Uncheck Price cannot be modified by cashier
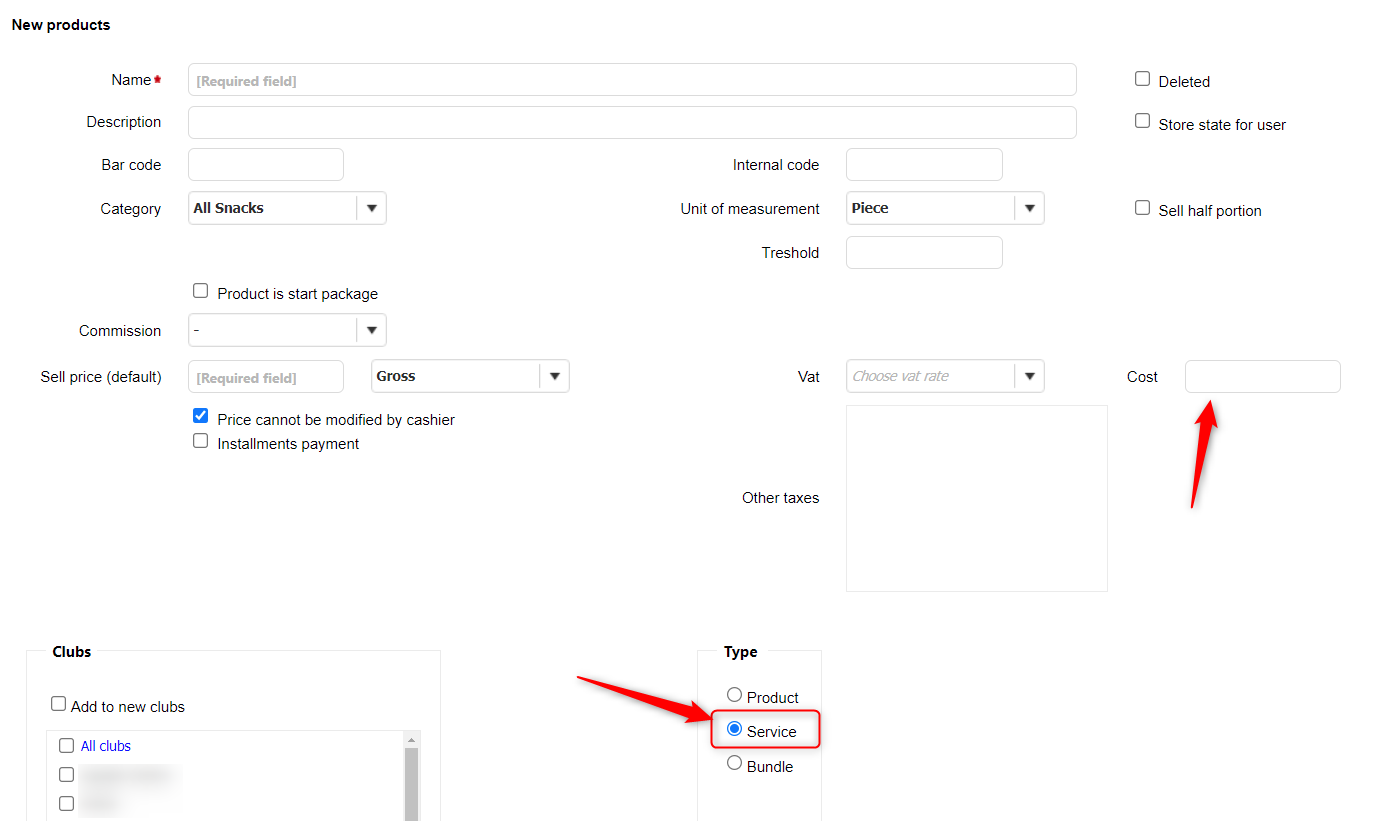 [201, 416]
